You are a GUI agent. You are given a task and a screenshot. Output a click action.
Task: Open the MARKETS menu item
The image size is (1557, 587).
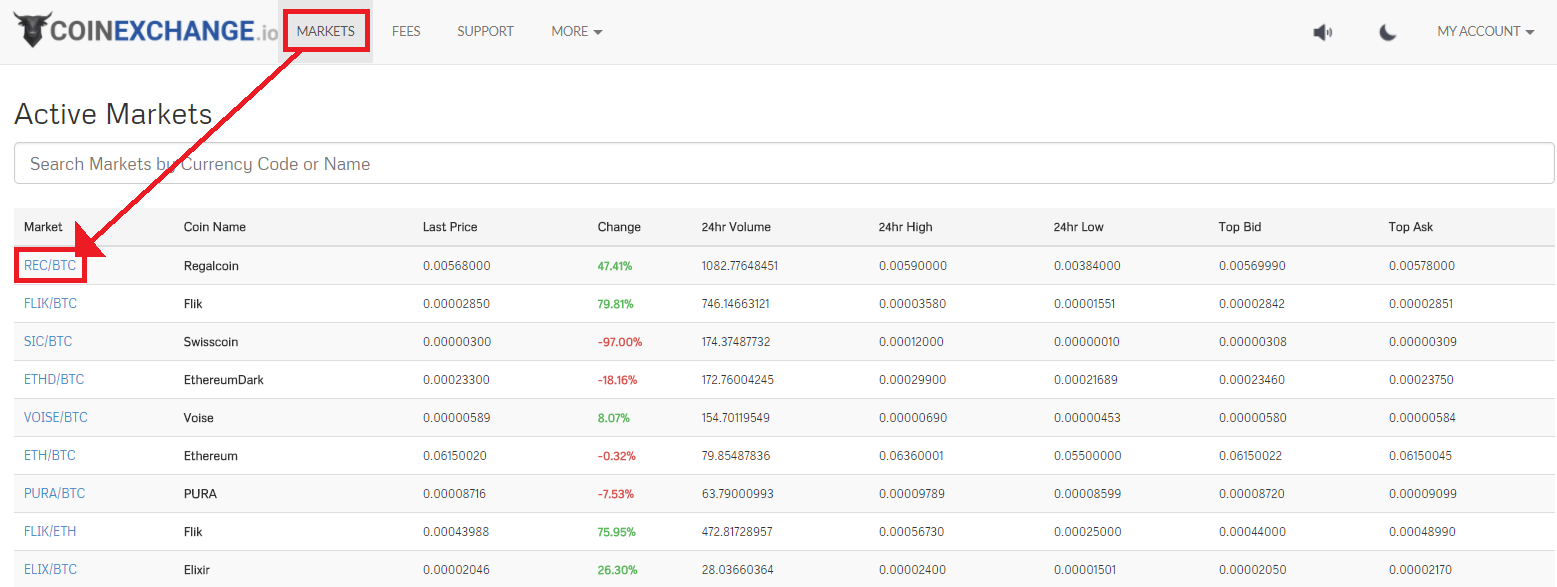[x=326, y=32]
